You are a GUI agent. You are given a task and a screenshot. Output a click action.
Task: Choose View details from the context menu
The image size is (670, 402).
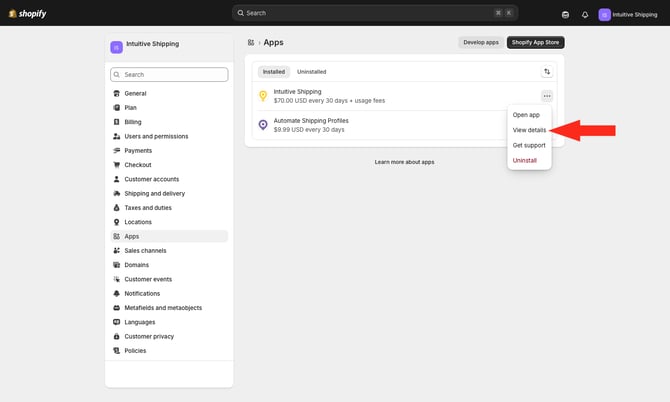[529, 130]
